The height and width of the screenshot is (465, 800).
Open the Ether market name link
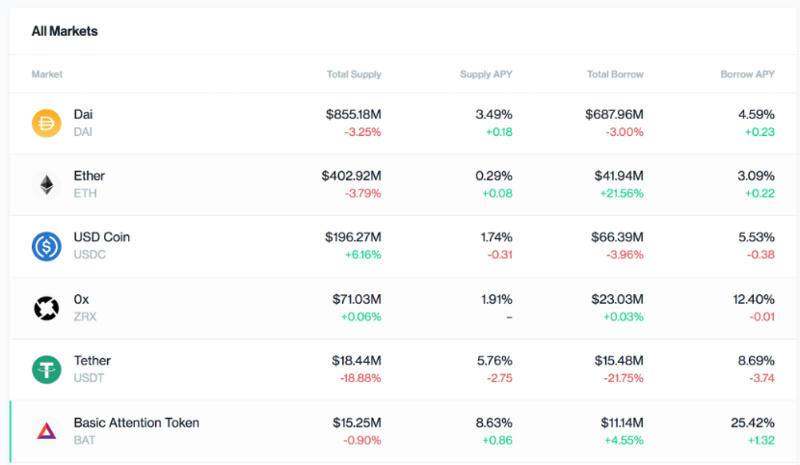89,176
